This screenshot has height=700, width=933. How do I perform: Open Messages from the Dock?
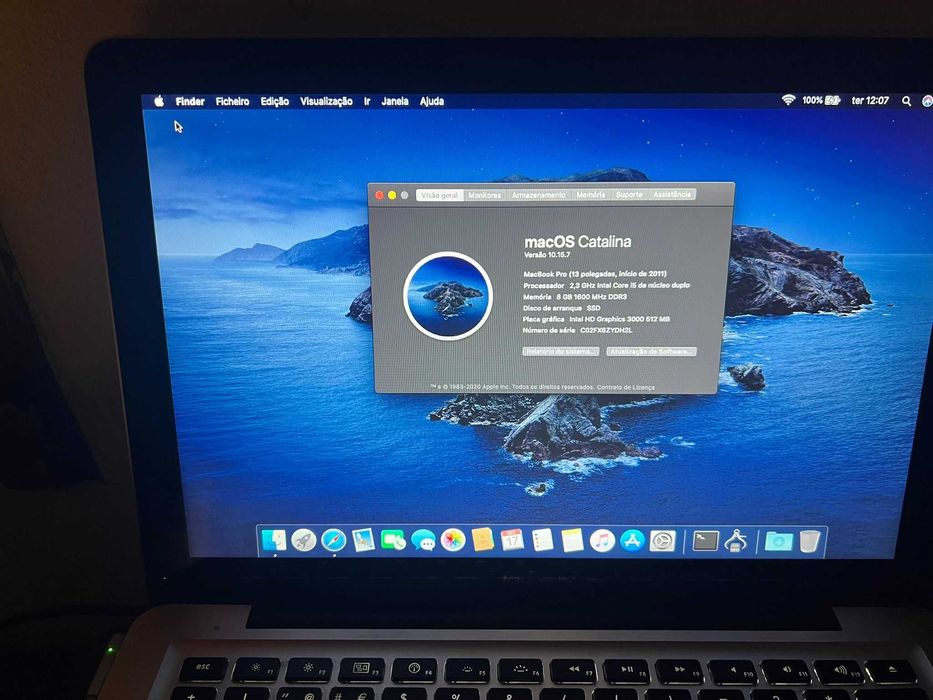[x=423, y=540]
